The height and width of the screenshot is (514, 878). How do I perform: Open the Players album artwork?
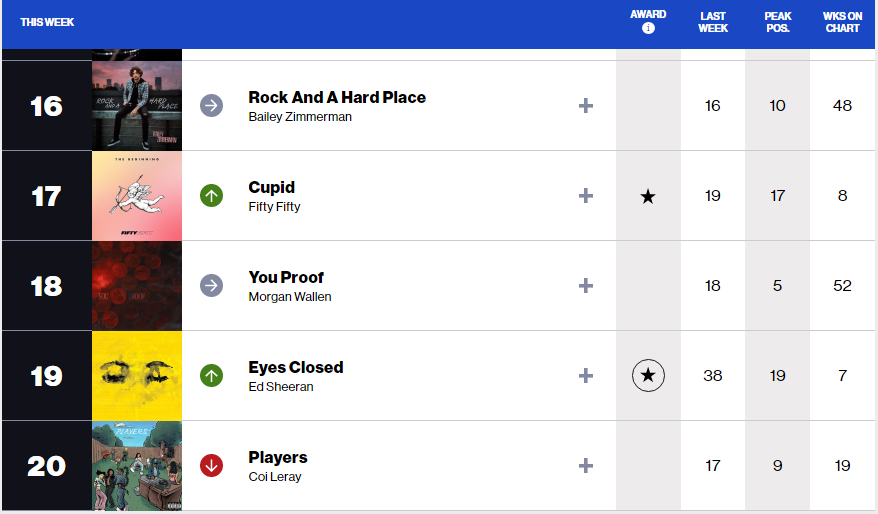pyautogui.click(x=137, y=466)
